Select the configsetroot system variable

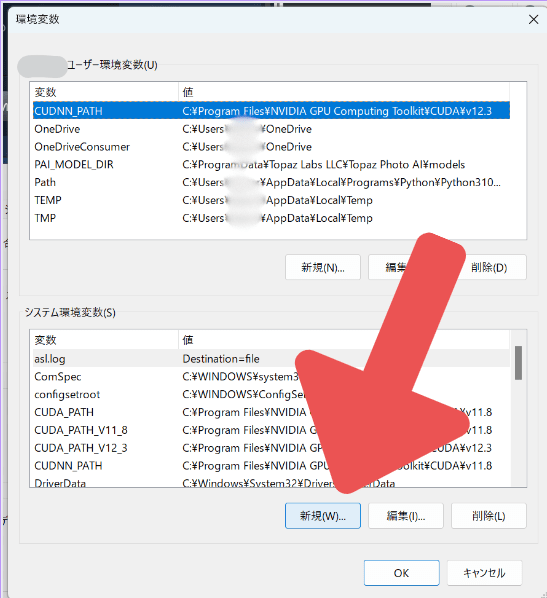[271, 394]
